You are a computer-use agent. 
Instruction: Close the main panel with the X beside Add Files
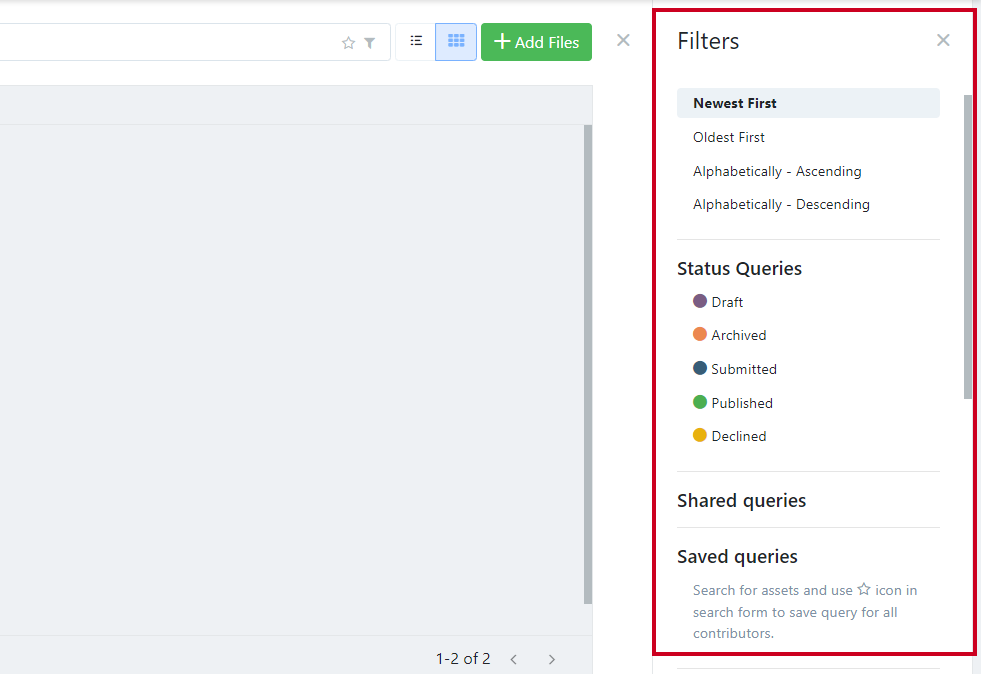pyautogui.click(x=623, y=40)
